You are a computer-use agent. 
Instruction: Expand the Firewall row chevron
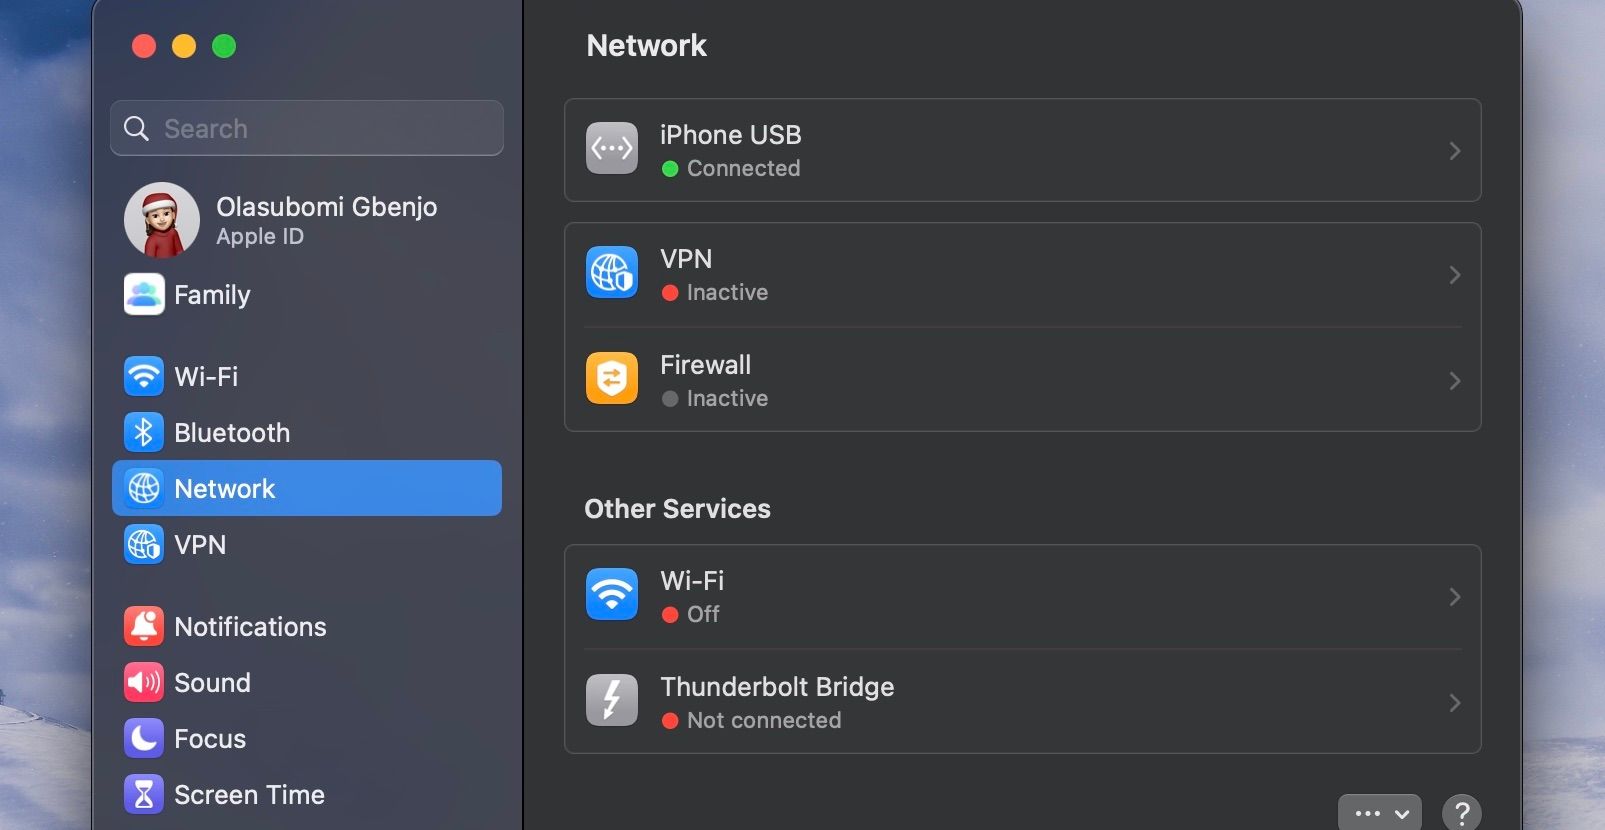tap(1454, 381)
